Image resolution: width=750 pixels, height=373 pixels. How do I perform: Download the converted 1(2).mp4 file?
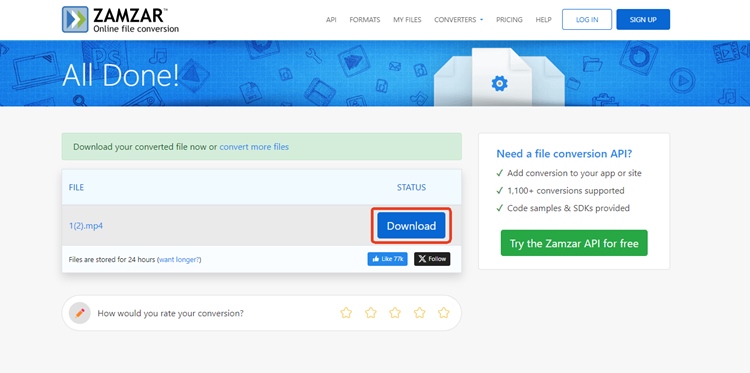pos(411,226)
